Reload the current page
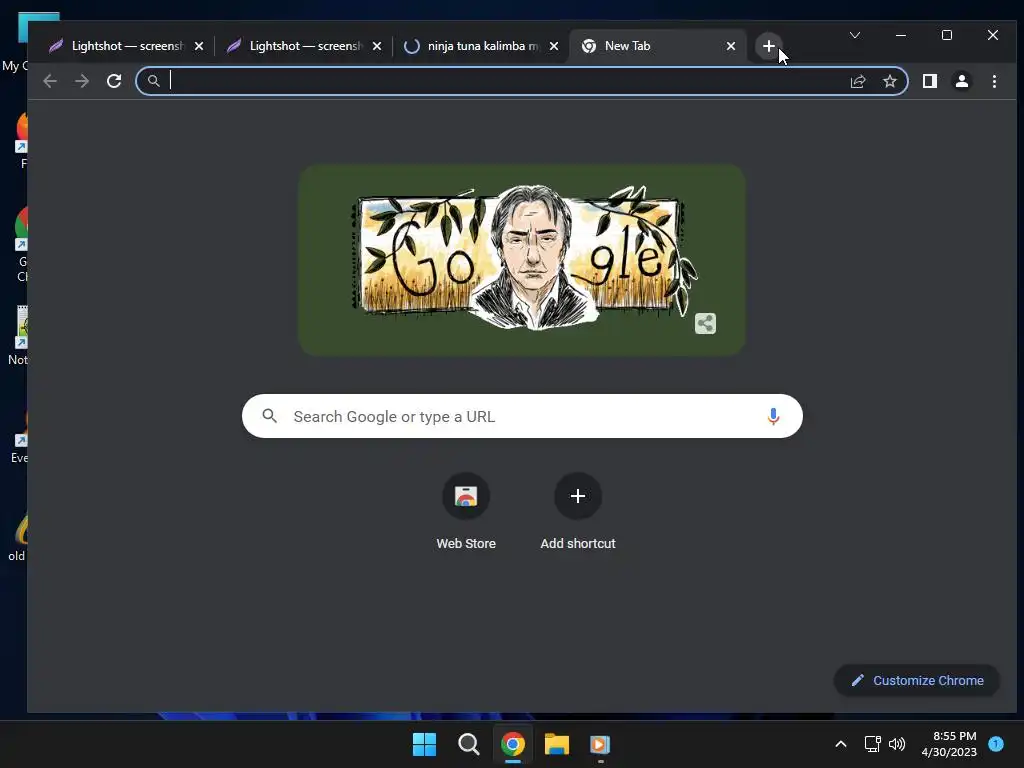 click(114, 81)
